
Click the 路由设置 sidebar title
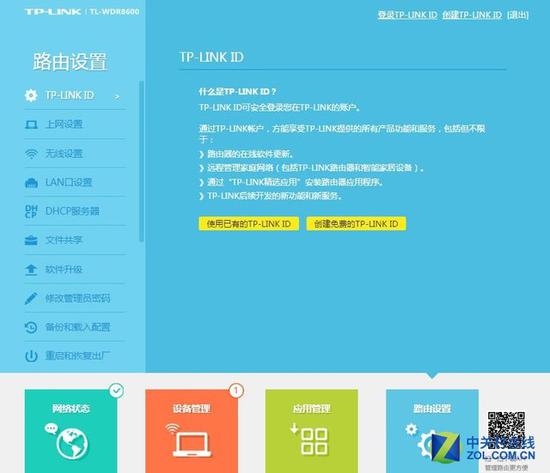(70, 62)
